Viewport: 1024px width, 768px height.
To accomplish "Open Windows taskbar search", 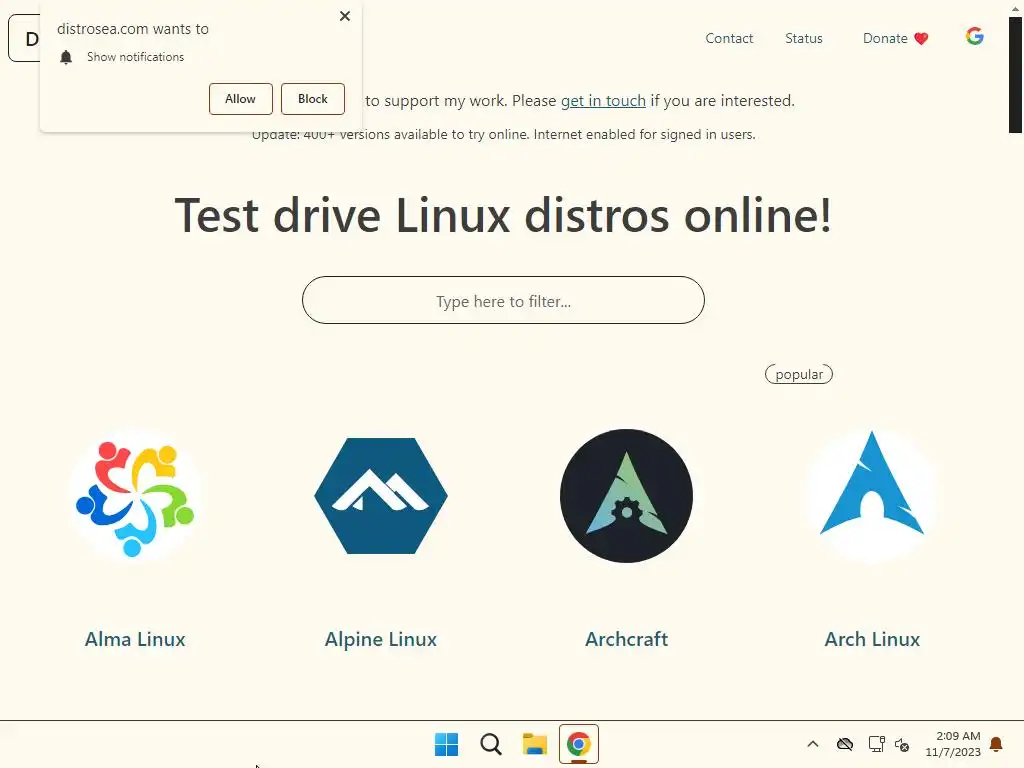I will (x=490, y=744).
